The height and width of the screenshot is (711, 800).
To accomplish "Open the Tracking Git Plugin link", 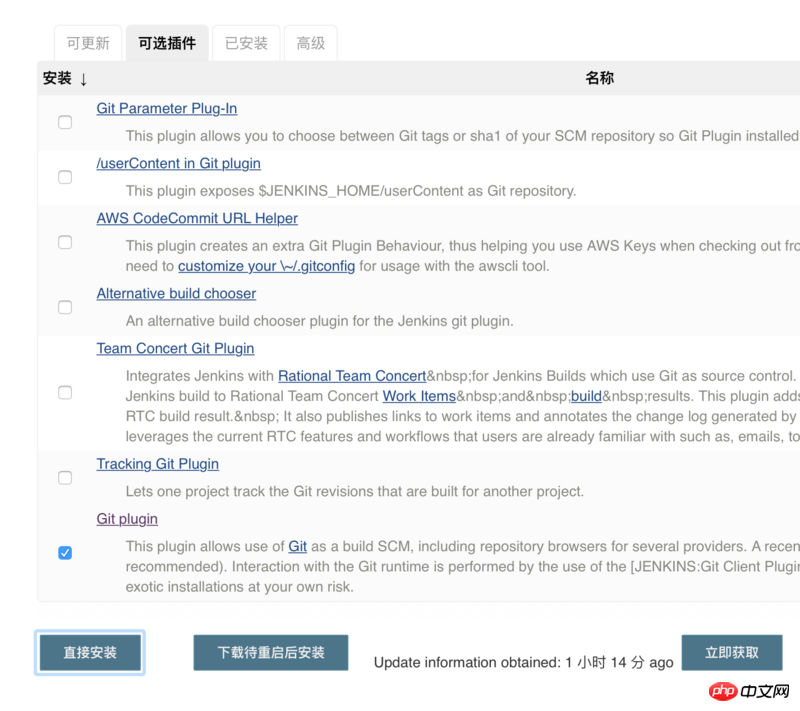I will point(158,464).
